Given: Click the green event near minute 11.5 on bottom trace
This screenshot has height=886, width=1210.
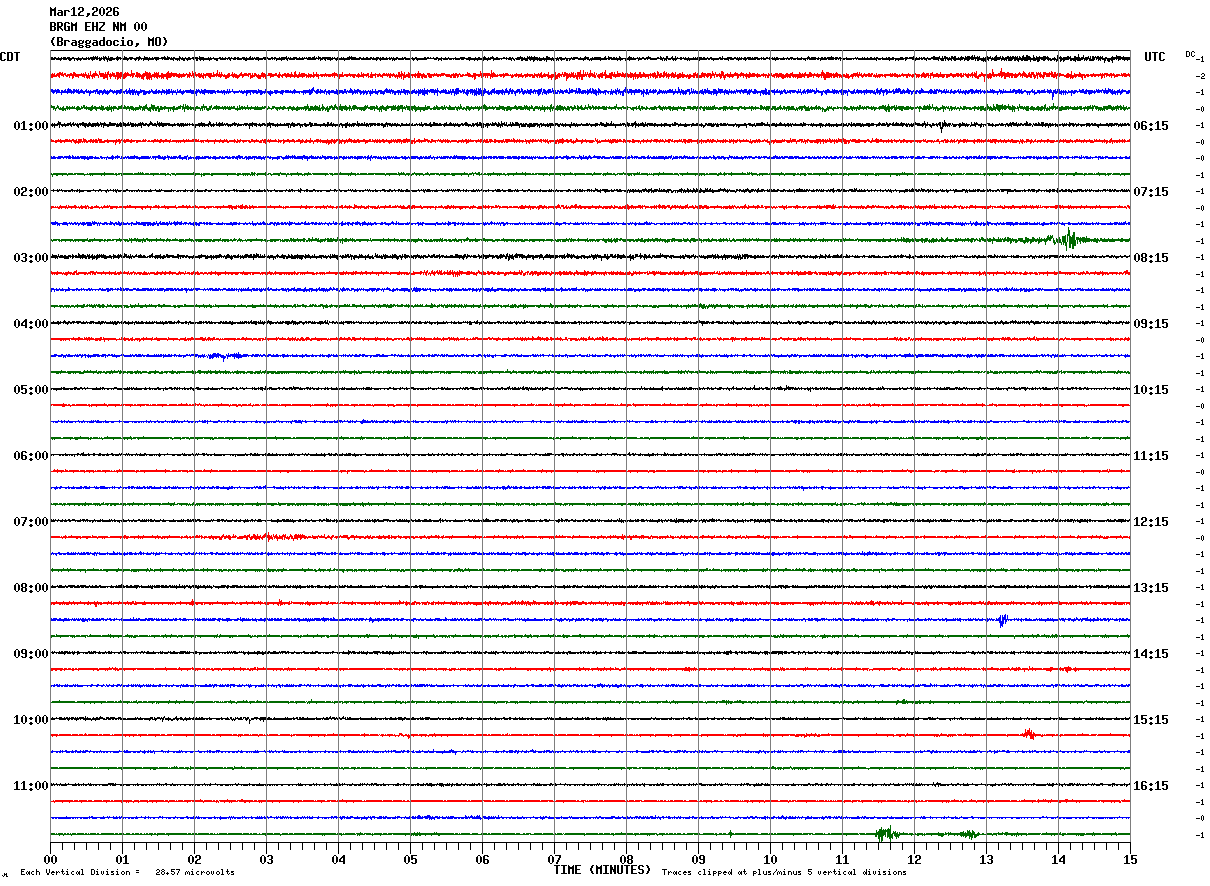Looking at the screenshot, I should 886,833.
